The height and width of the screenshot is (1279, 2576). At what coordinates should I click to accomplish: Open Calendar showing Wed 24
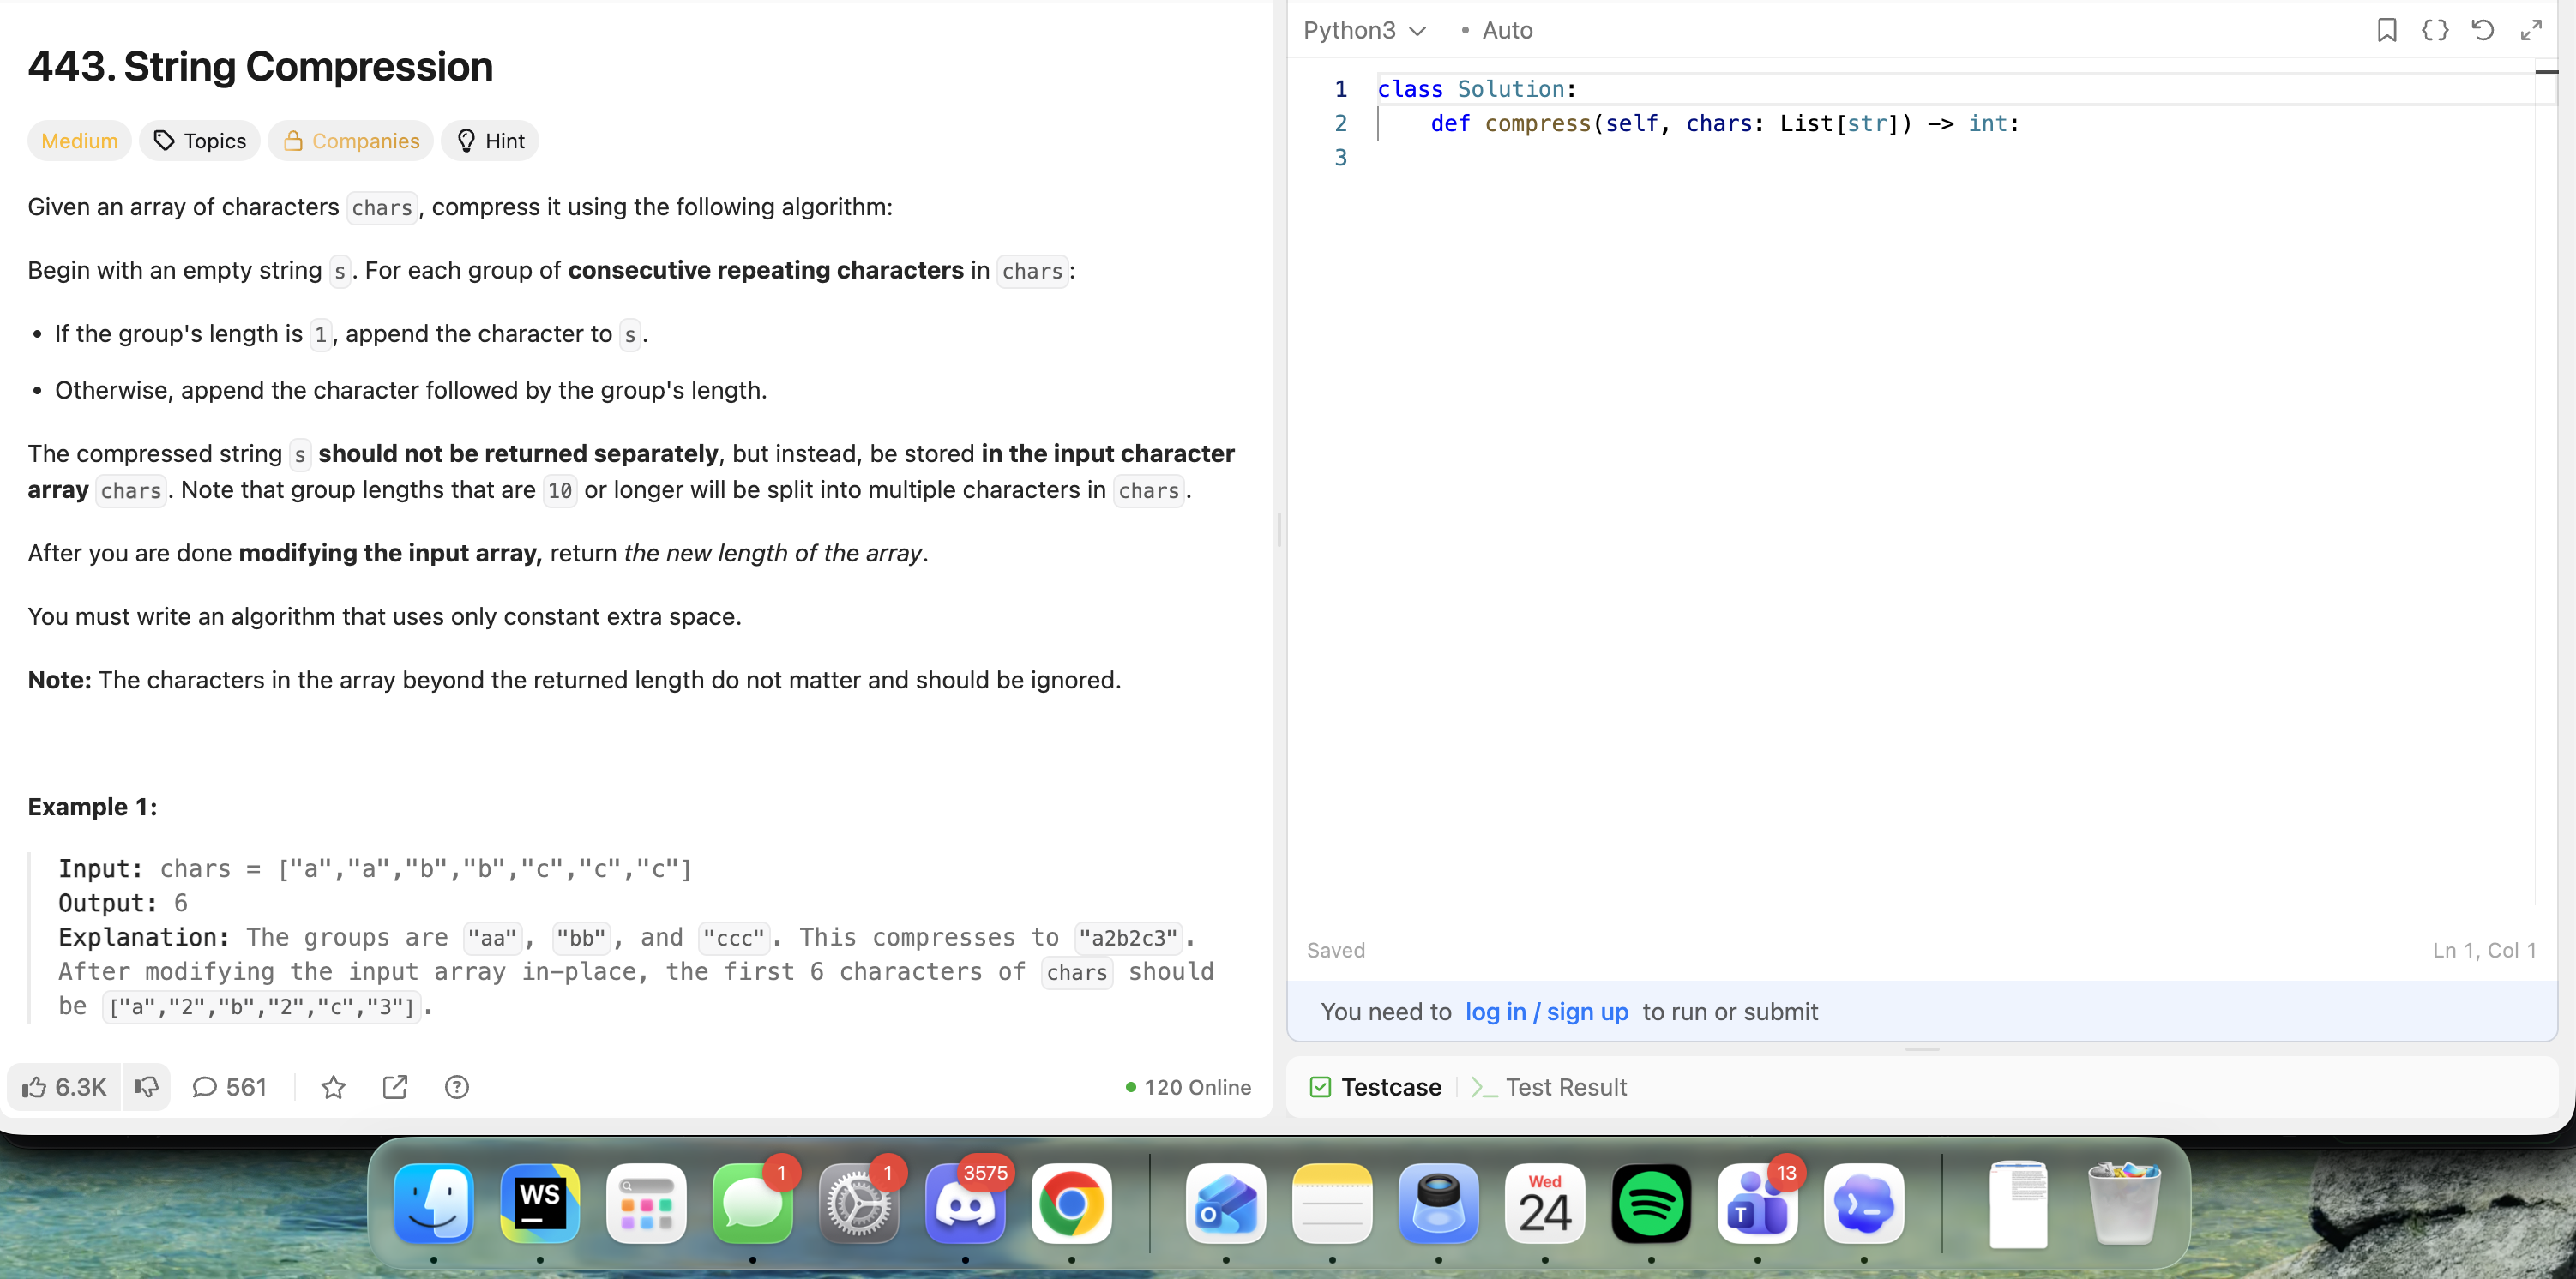coord(1545,1203)
